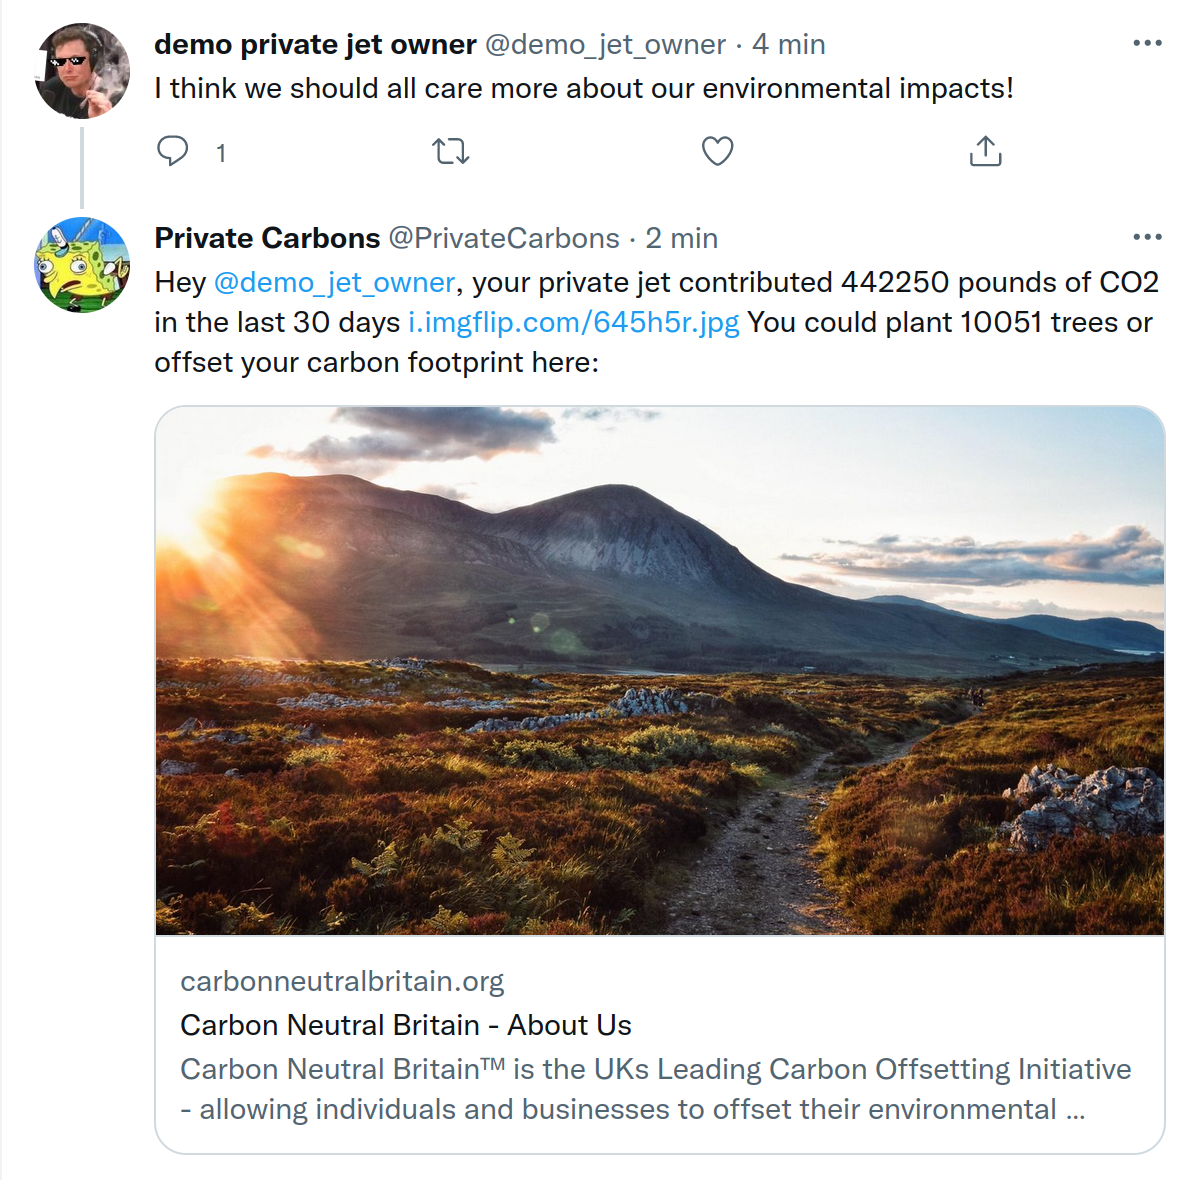Like the demo private jet owner tweet

tap(717, 151)
